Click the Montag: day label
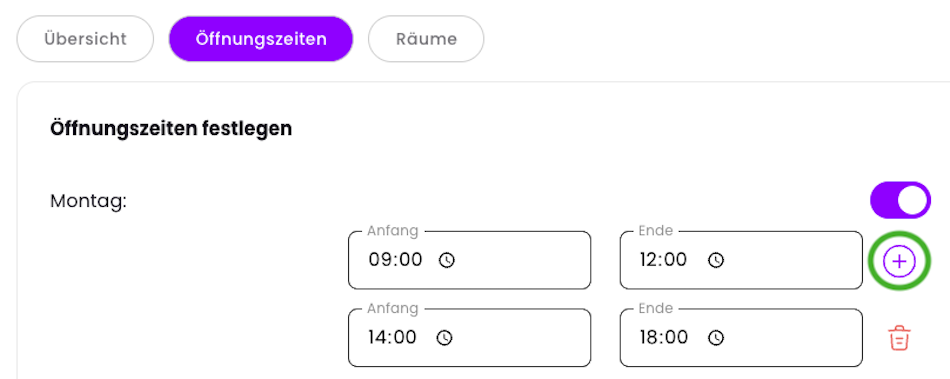 point(88,201)
